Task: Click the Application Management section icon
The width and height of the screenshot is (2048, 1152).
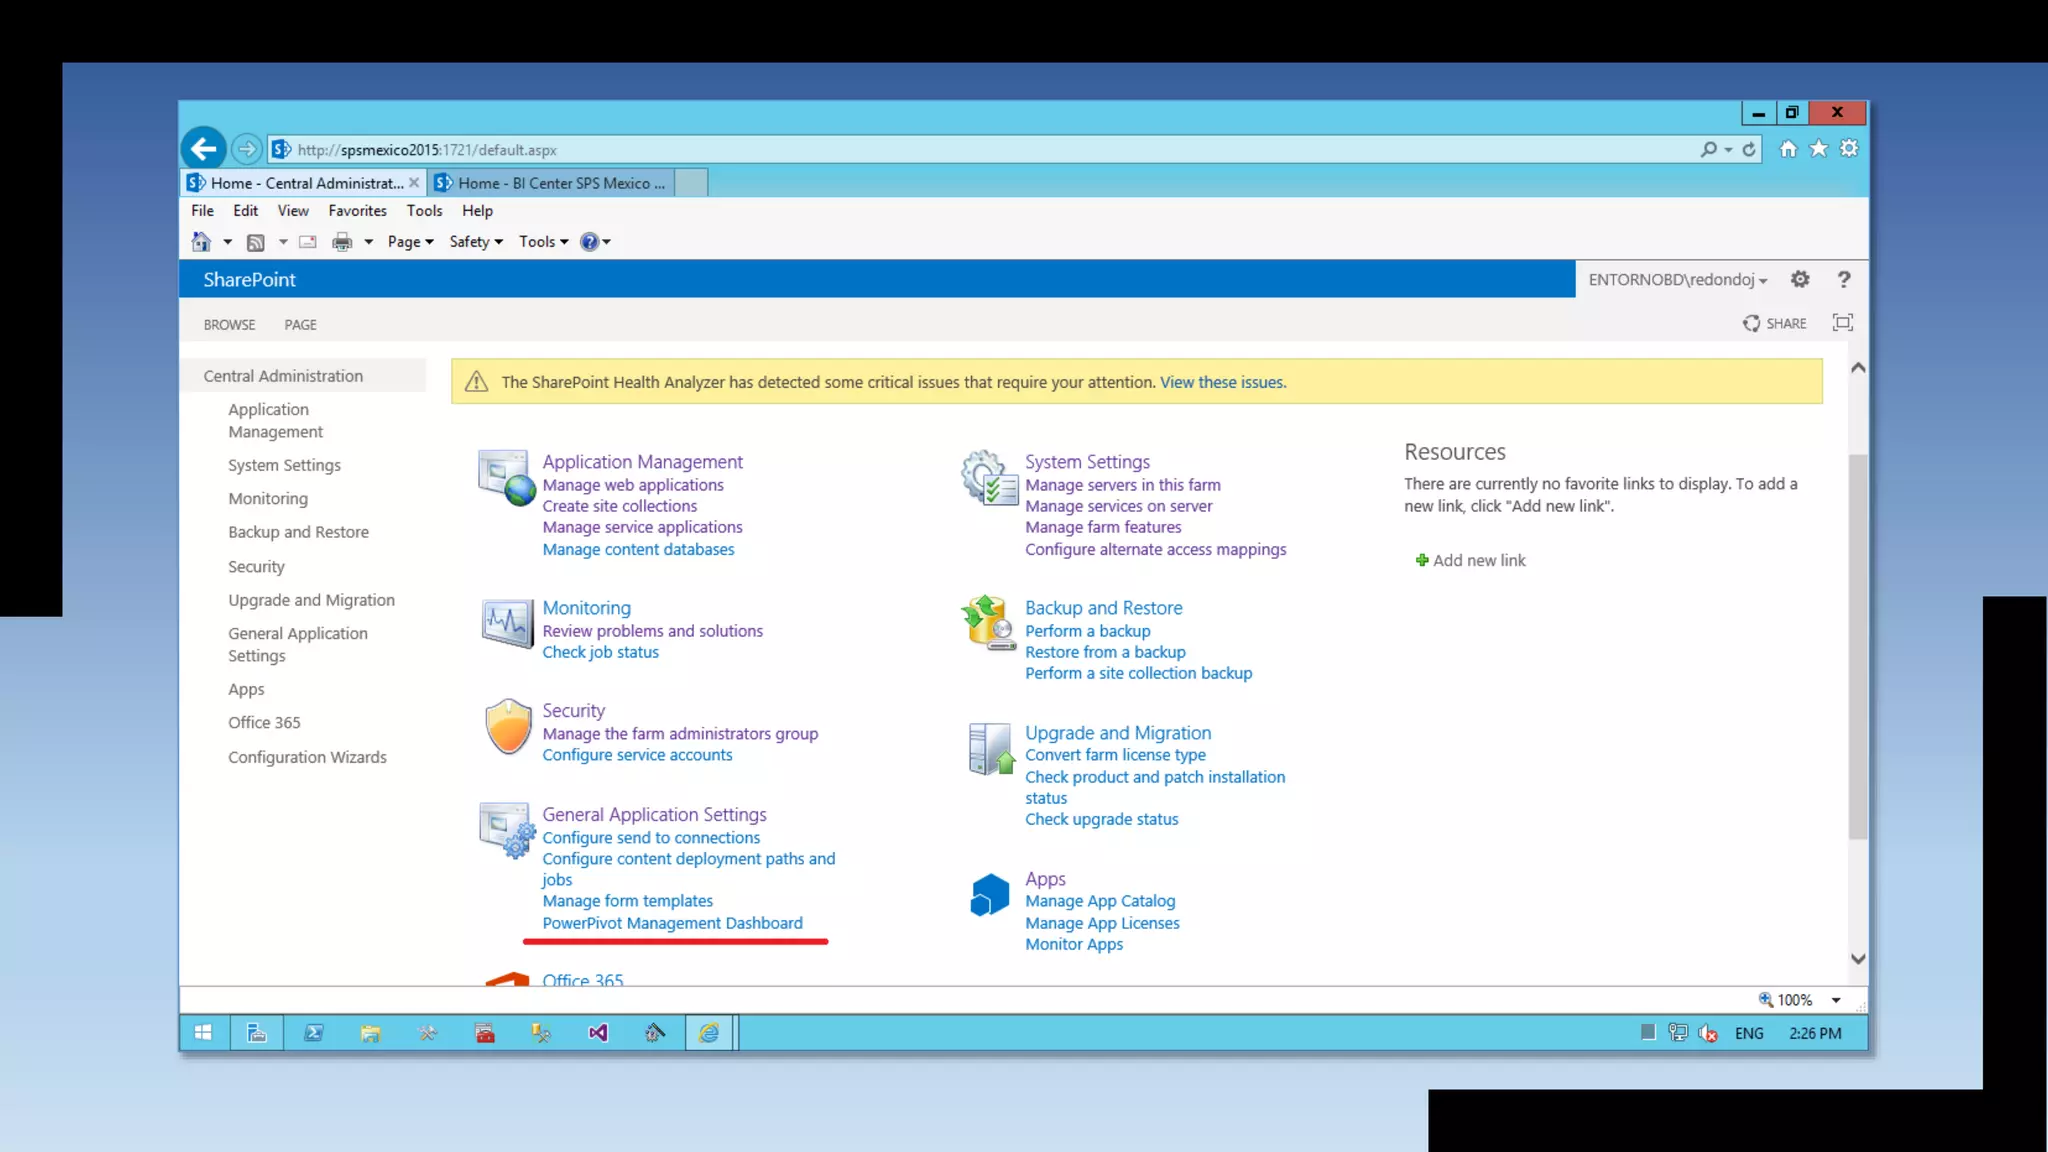Action: 507,477
